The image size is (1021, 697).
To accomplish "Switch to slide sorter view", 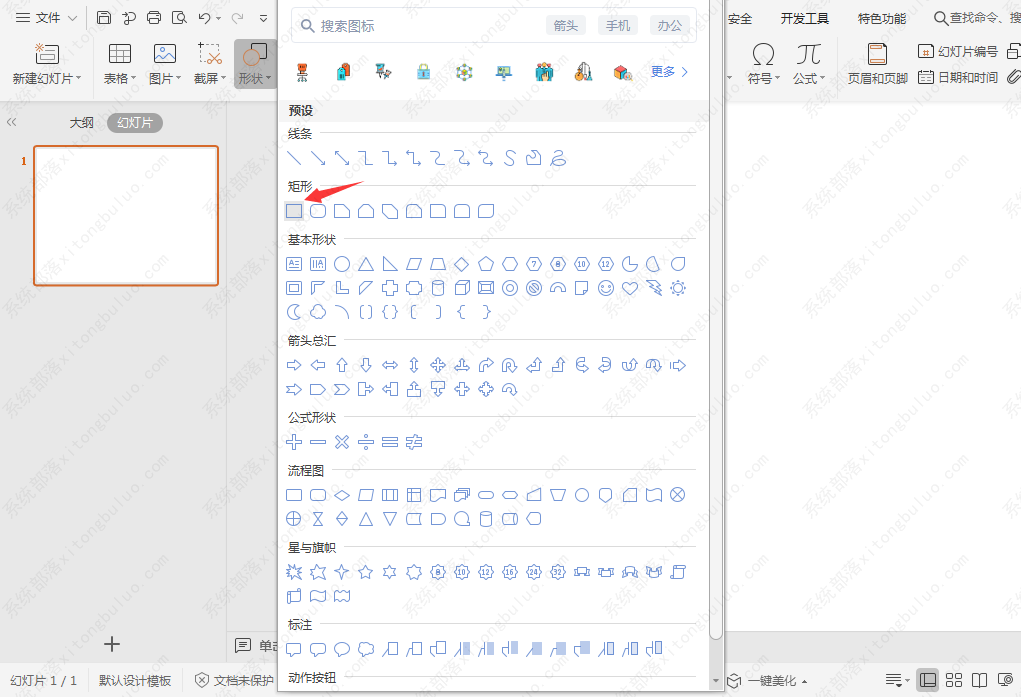I will click(x=954, y=681).
